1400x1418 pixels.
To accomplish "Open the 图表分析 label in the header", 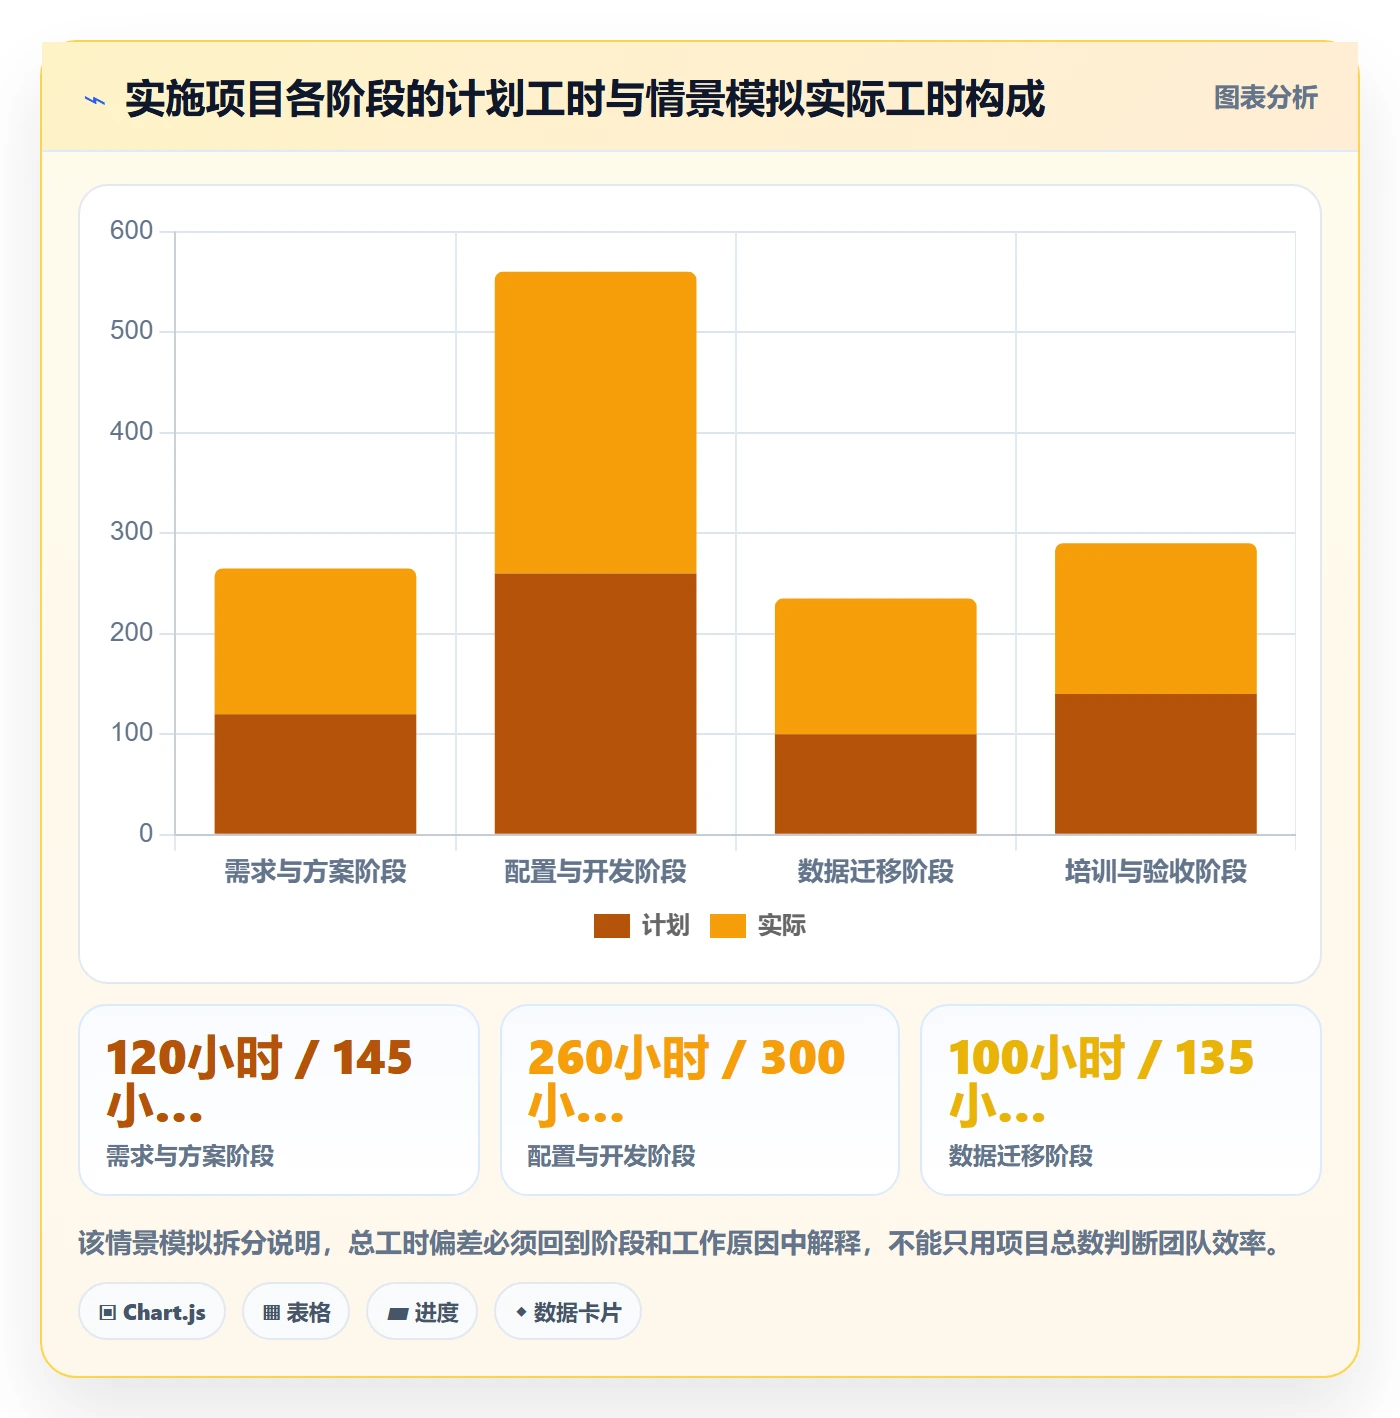I will click(1265, 98).
